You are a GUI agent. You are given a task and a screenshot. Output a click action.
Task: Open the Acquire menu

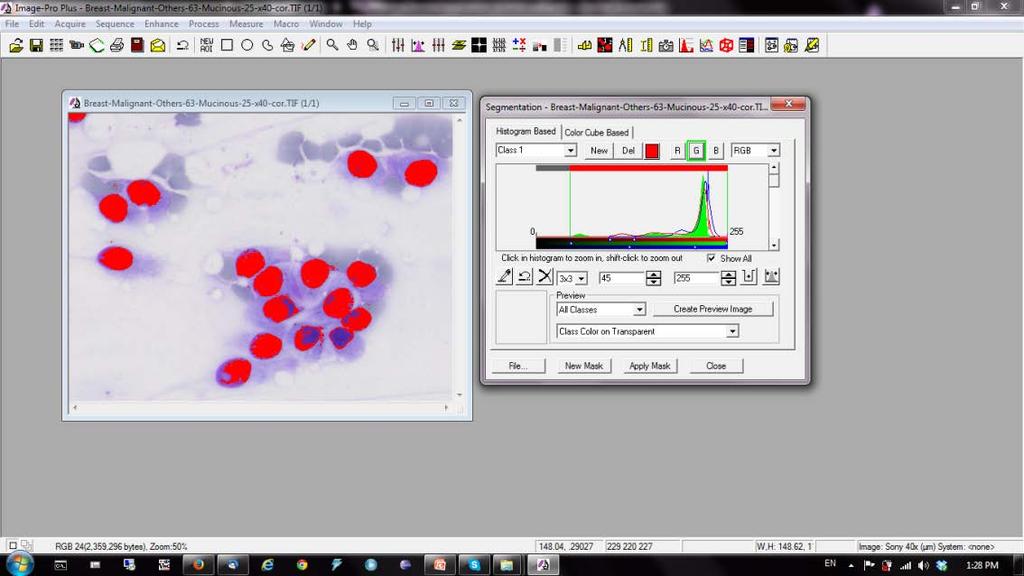coord(70,24)
